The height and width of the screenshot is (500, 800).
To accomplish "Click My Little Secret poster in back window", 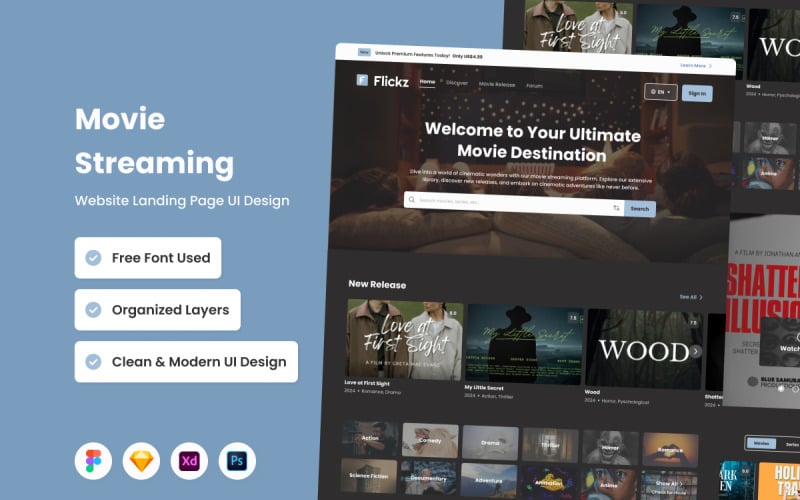I will (x=689, y=36).
